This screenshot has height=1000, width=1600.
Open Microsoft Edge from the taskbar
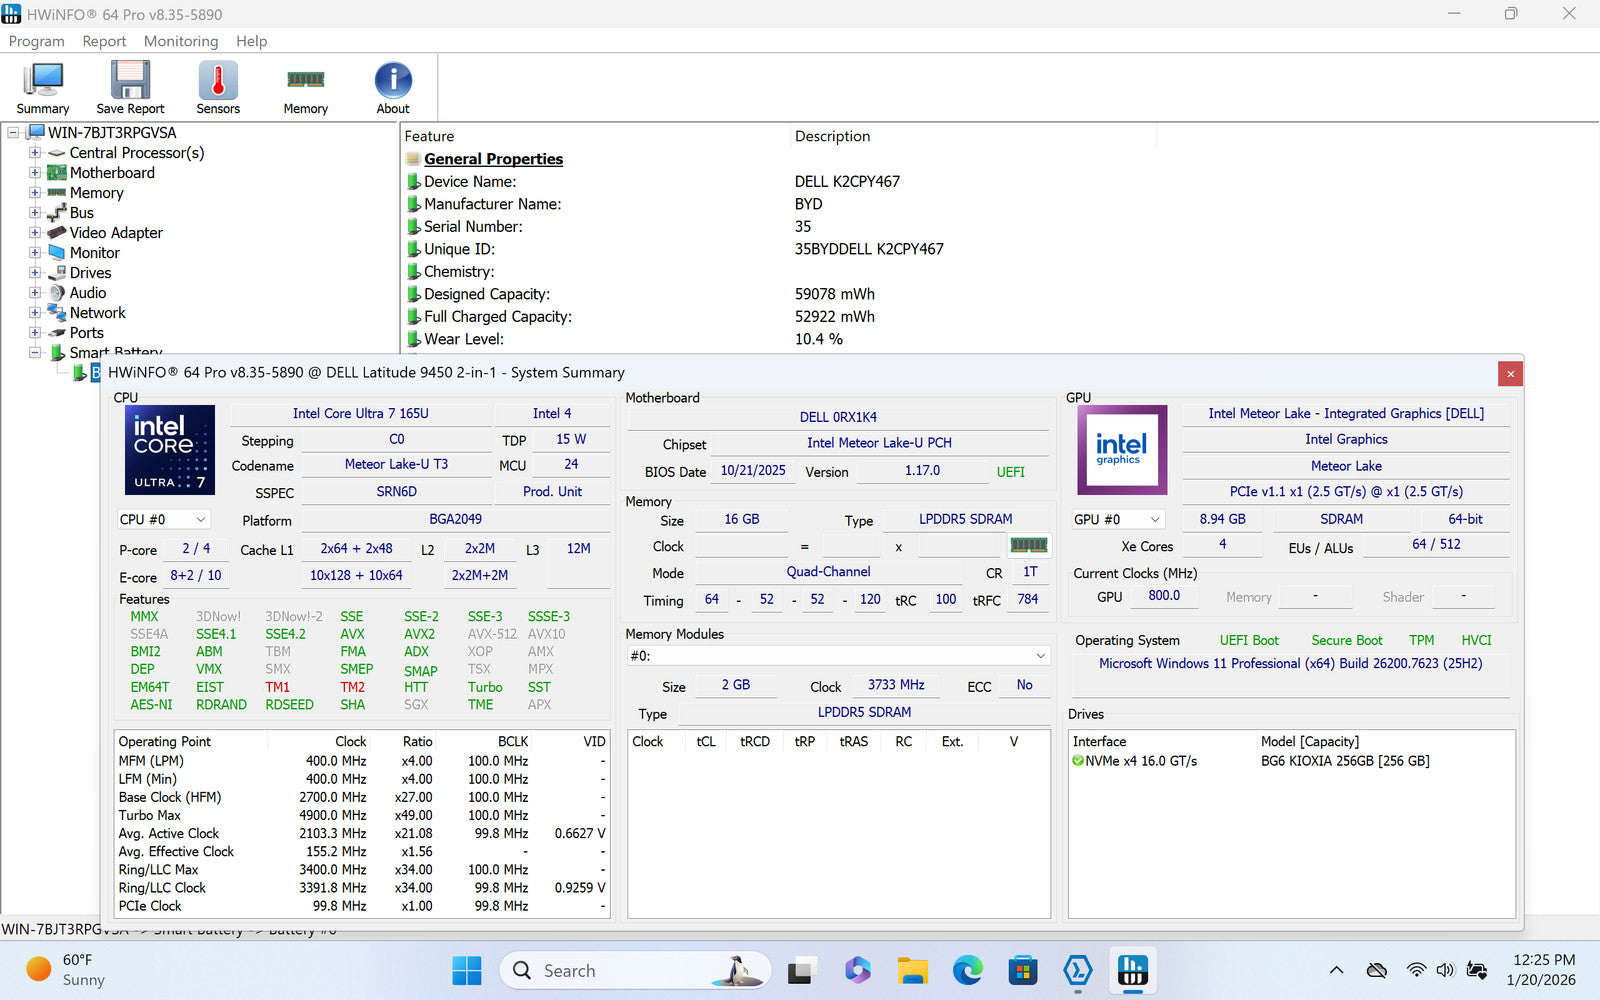click(x=967, y=970)
